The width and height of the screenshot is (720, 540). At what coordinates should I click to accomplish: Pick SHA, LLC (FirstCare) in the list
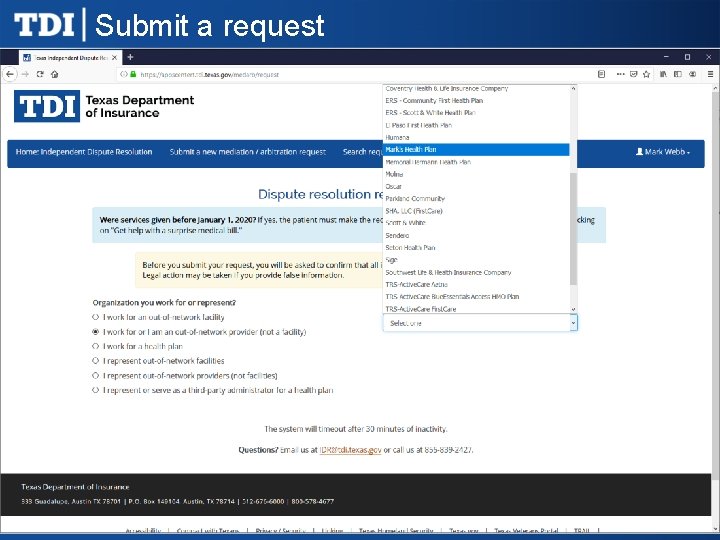[476, 211]
